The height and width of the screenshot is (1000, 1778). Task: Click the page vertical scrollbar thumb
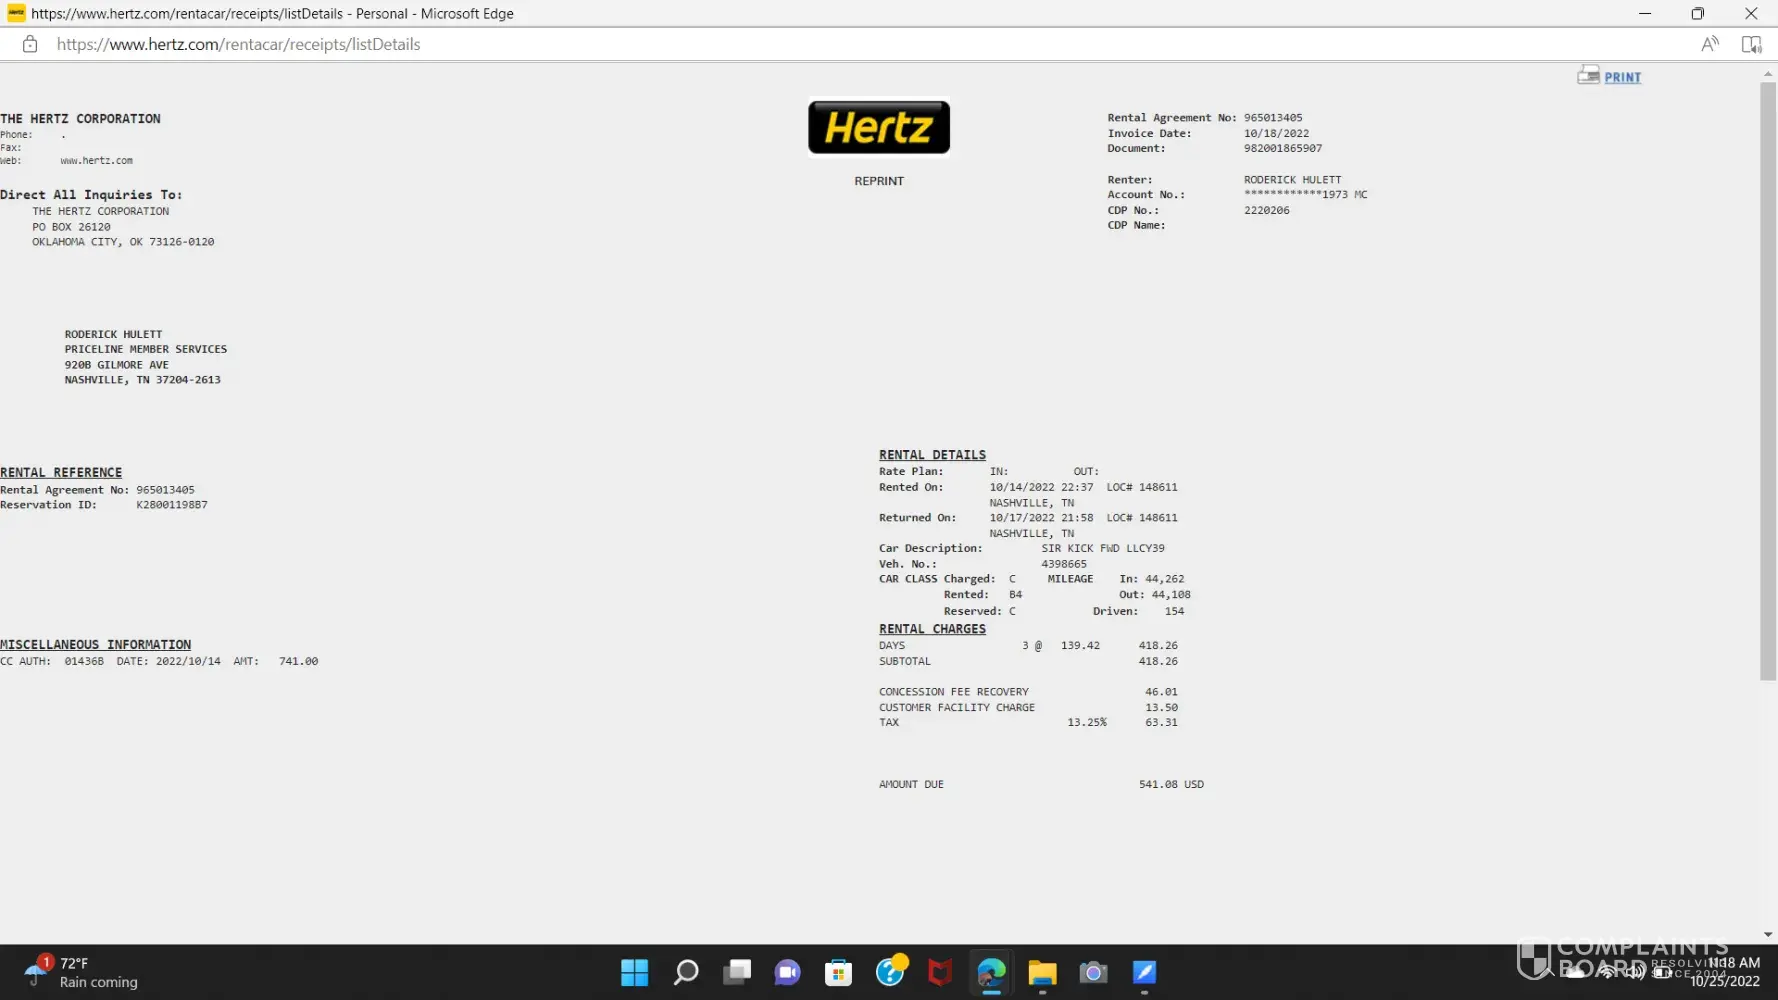coord(1768,381)
